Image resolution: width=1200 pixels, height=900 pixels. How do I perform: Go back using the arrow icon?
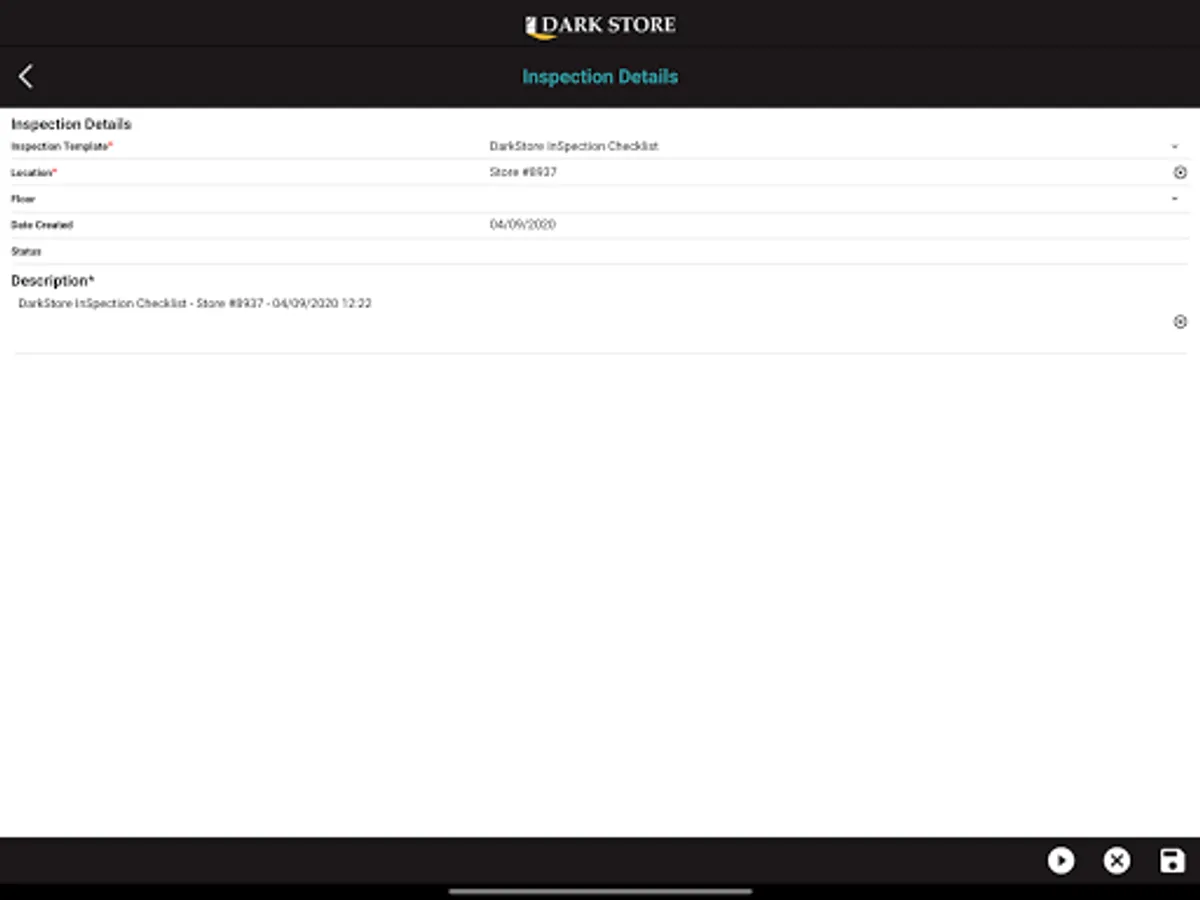(26, 76)
